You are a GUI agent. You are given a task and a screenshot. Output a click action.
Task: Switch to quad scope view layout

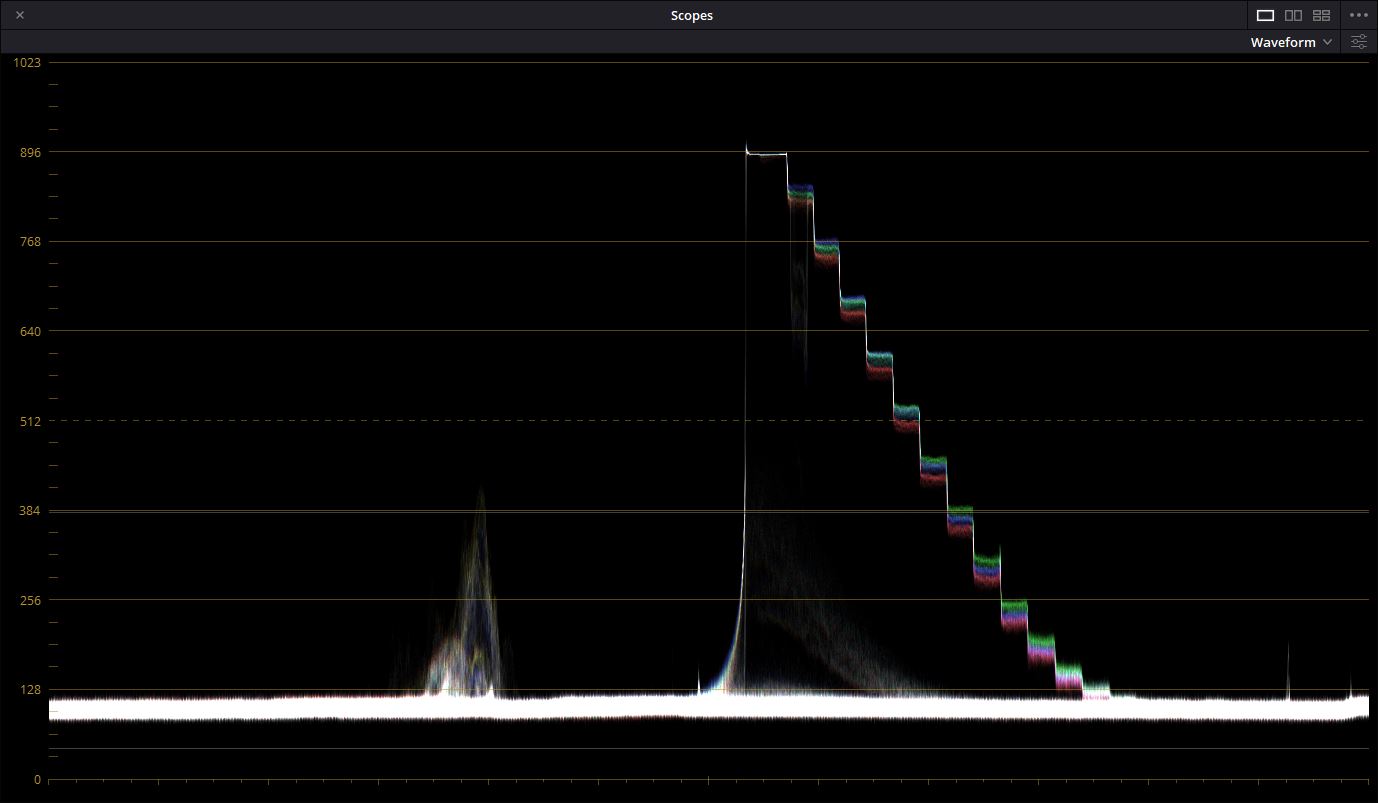pos(1321,15)
